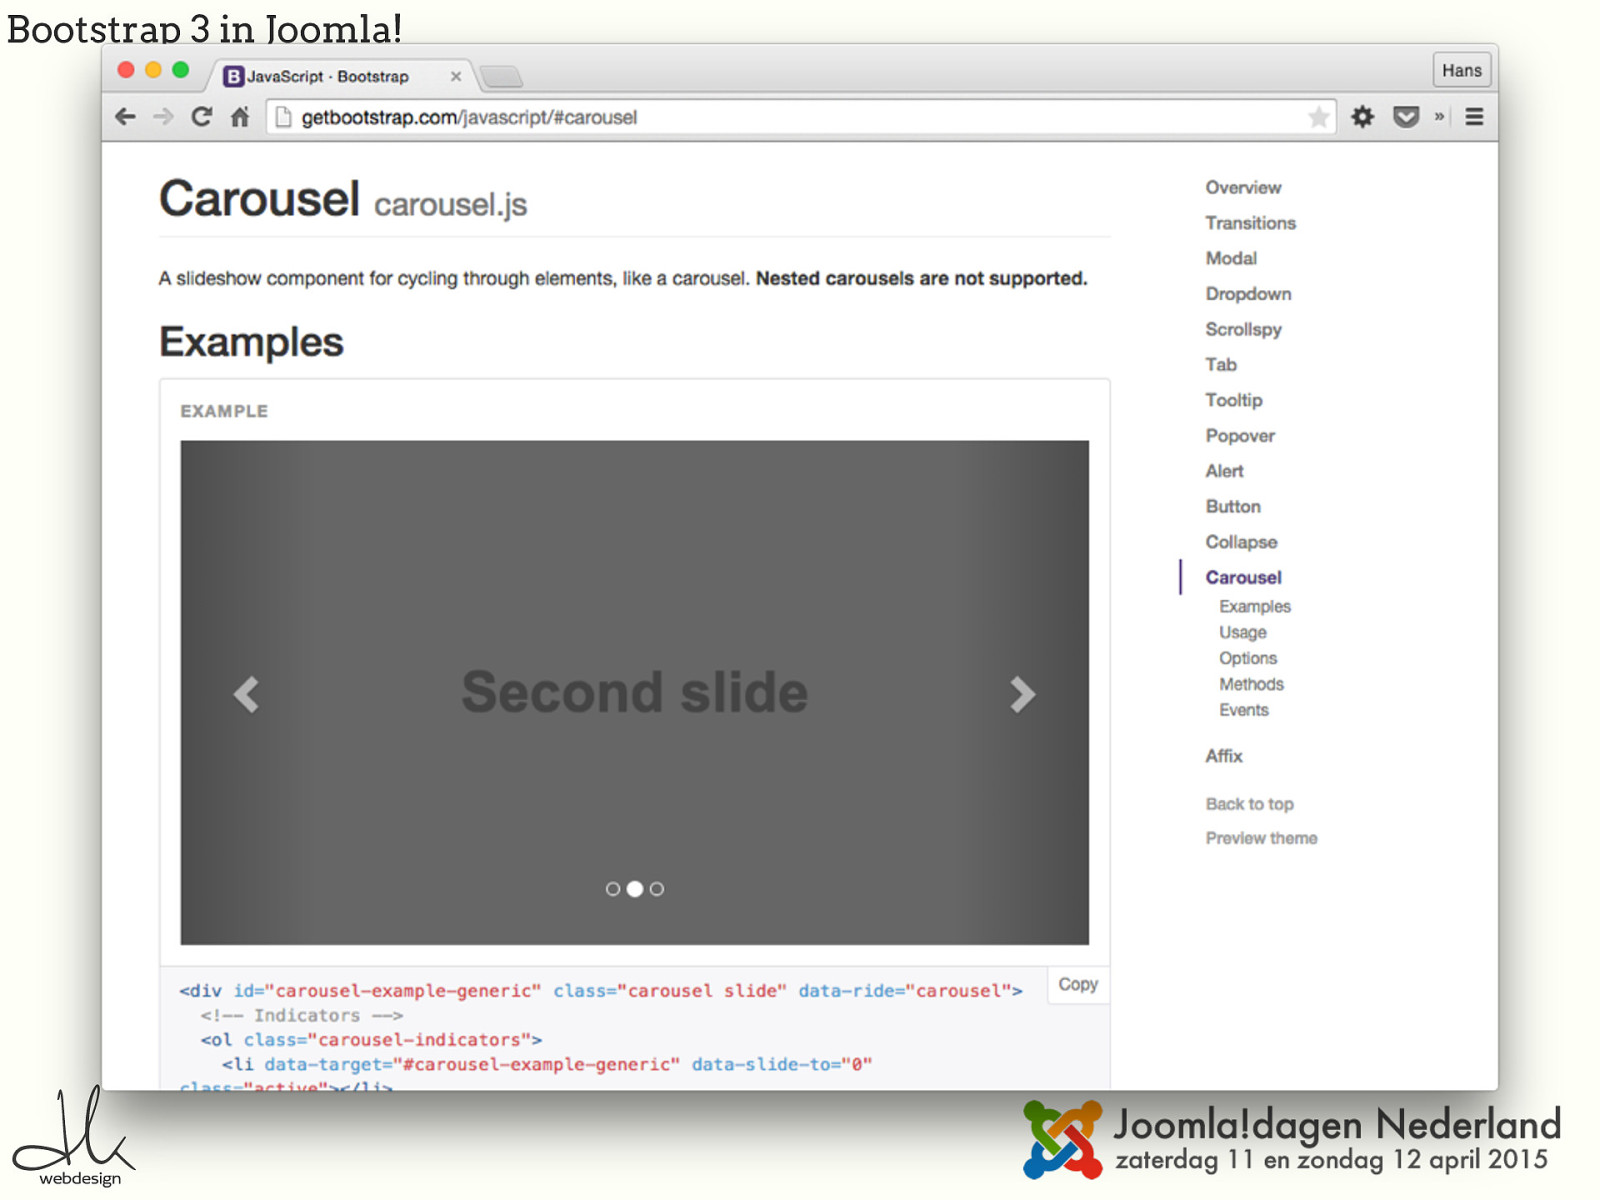Go to Carousel Usage subsection
The height and width of the screenshot is (1200, 1600).
point(1243,633)
